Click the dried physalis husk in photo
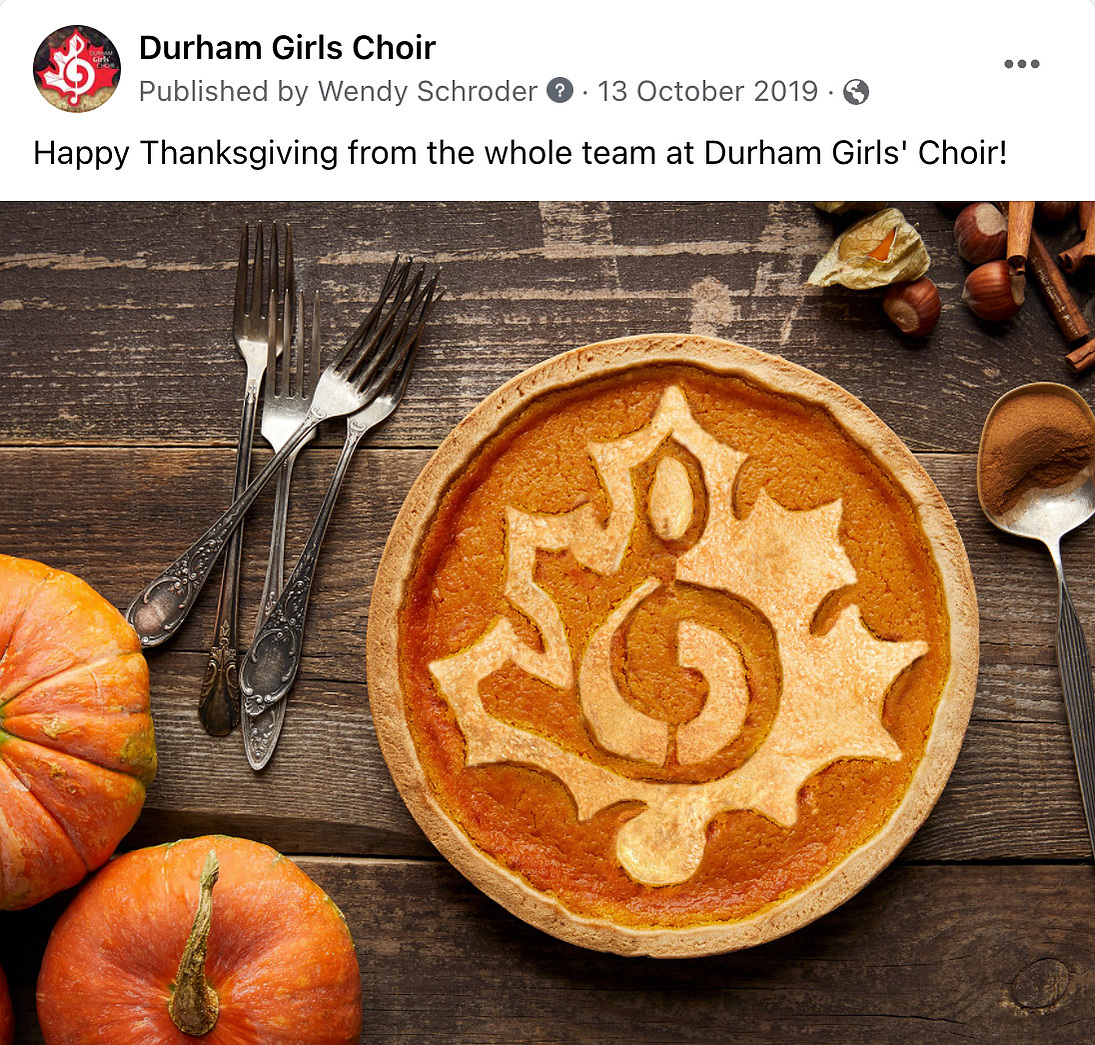 869,249
